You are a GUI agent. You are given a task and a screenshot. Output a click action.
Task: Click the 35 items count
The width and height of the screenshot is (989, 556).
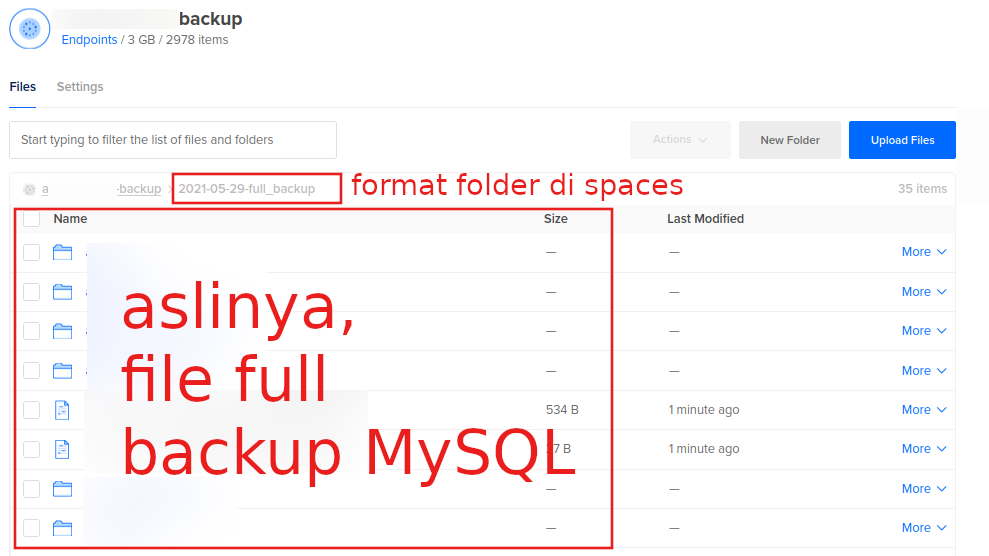pos(922,188)
